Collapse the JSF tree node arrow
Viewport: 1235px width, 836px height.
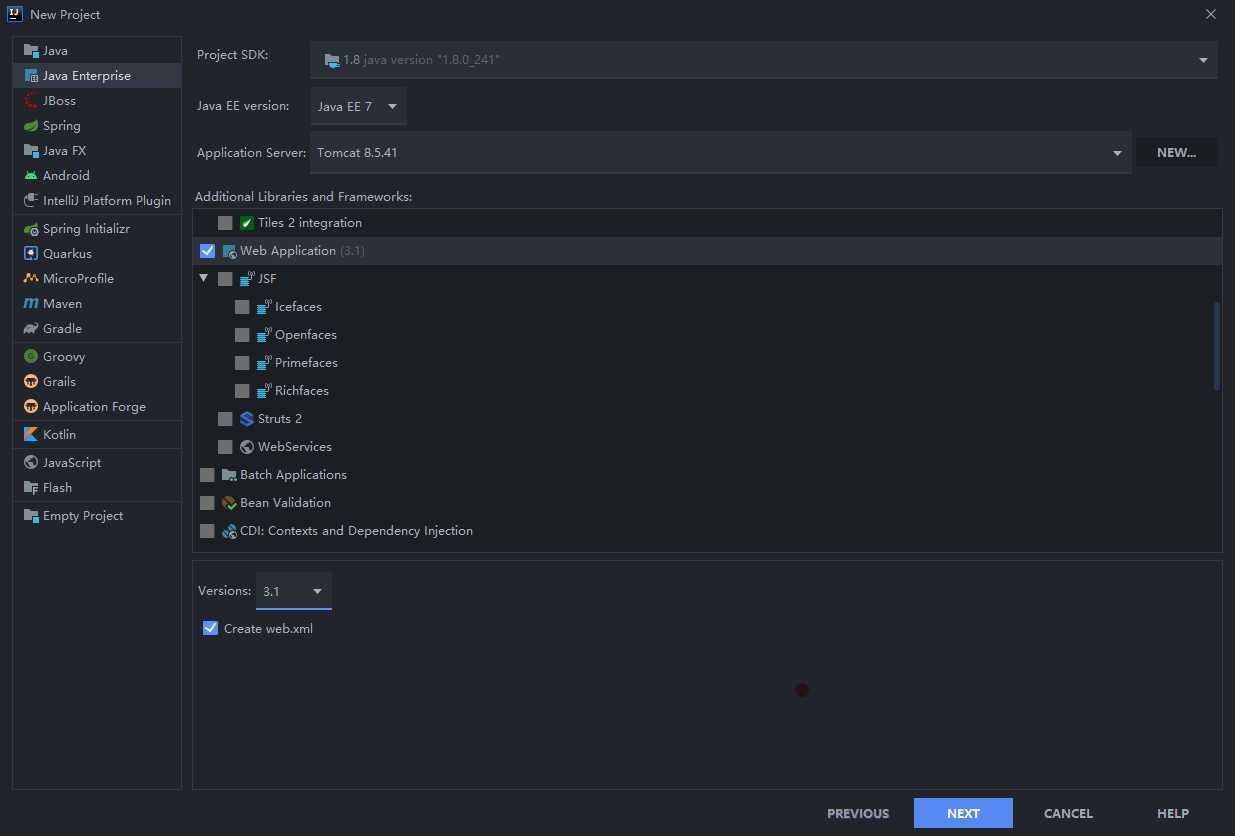coord(204,278)
